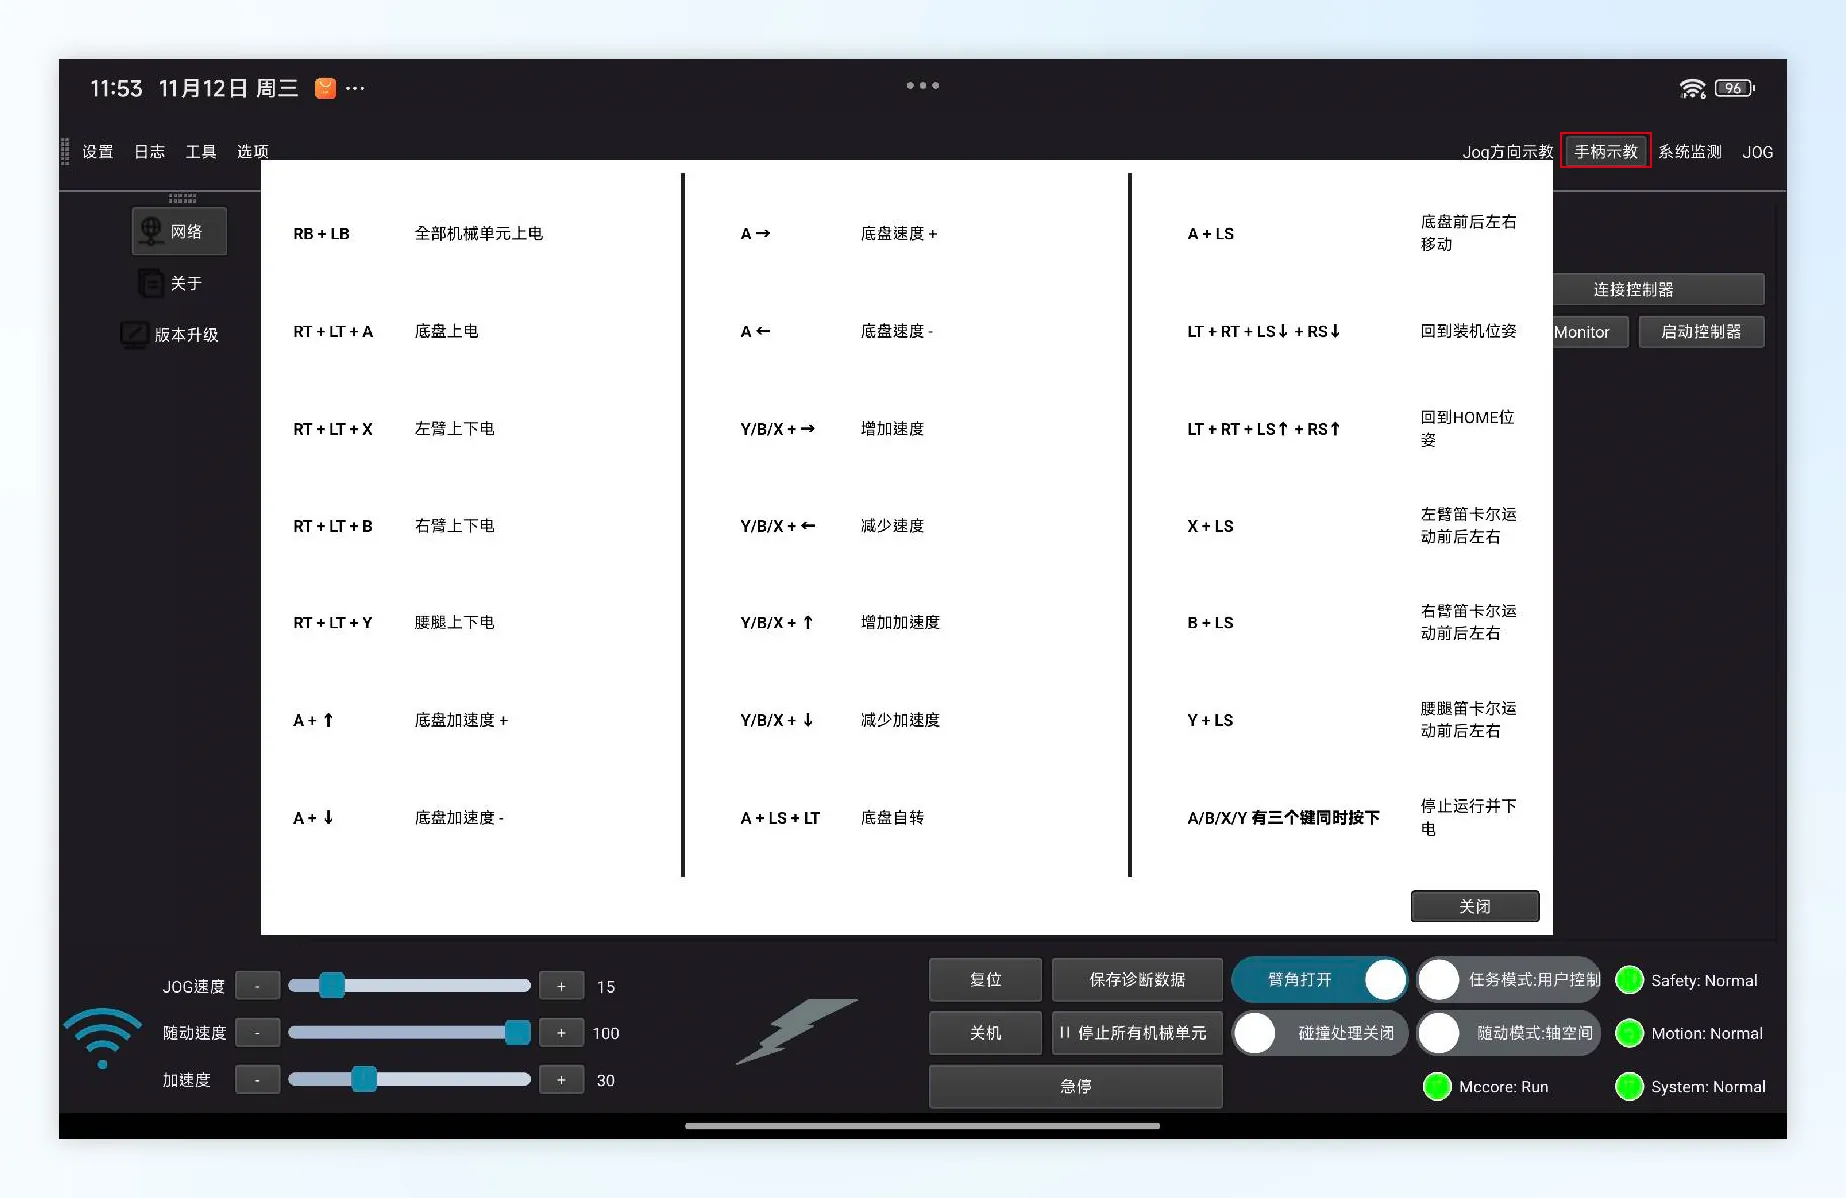The width and height of the screenshot is (1846, 1198).
Task: Click the Mccore Run green status light
Action: coord(1437,1086)
